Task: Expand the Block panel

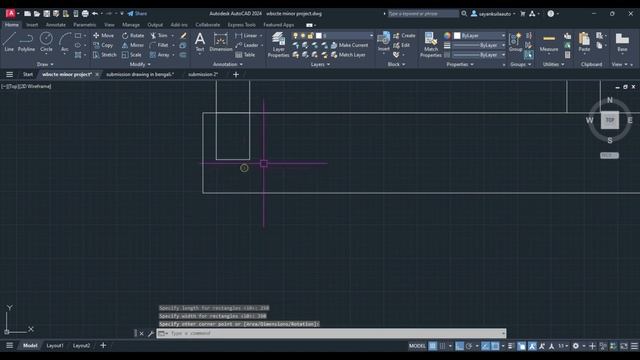Action: point(396,64)
